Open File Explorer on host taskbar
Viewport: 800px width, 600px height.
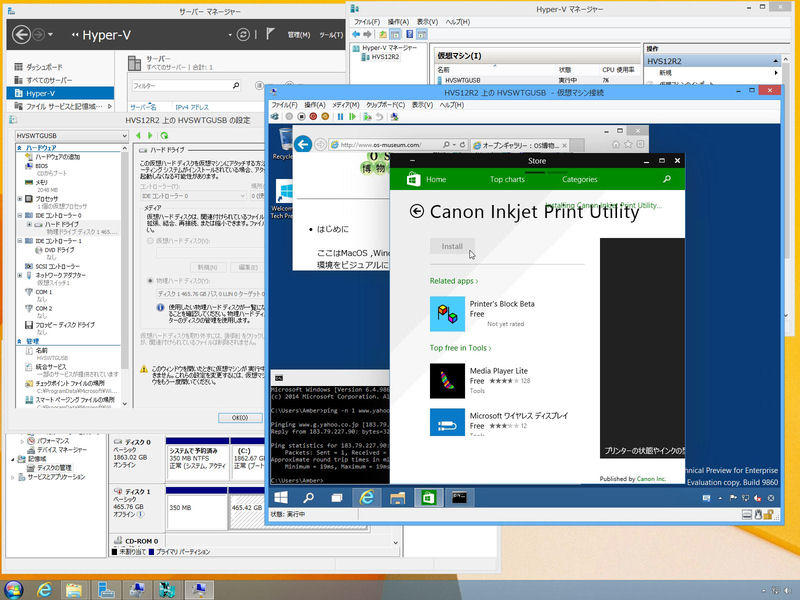[74, 589]
